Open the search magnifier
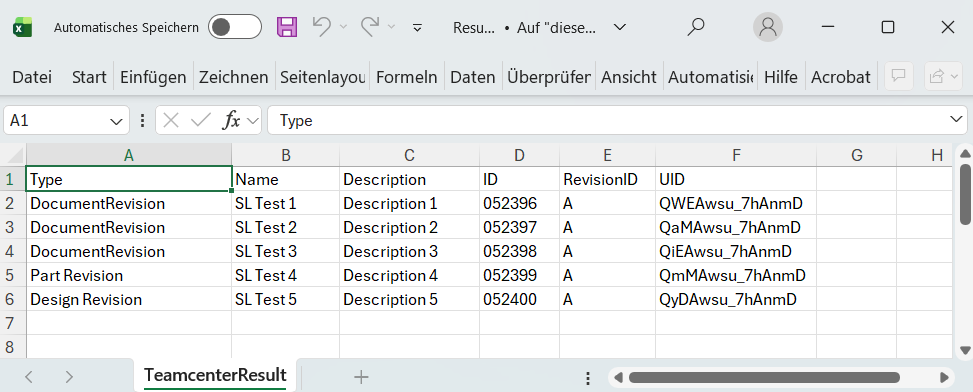This screenshot has width=973, height=392. [696, 27]
